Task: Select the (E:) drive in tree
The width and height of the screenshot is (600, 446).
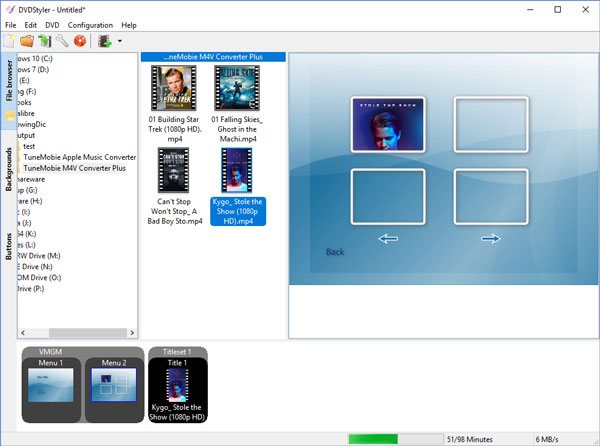Action: coord(24,80)
